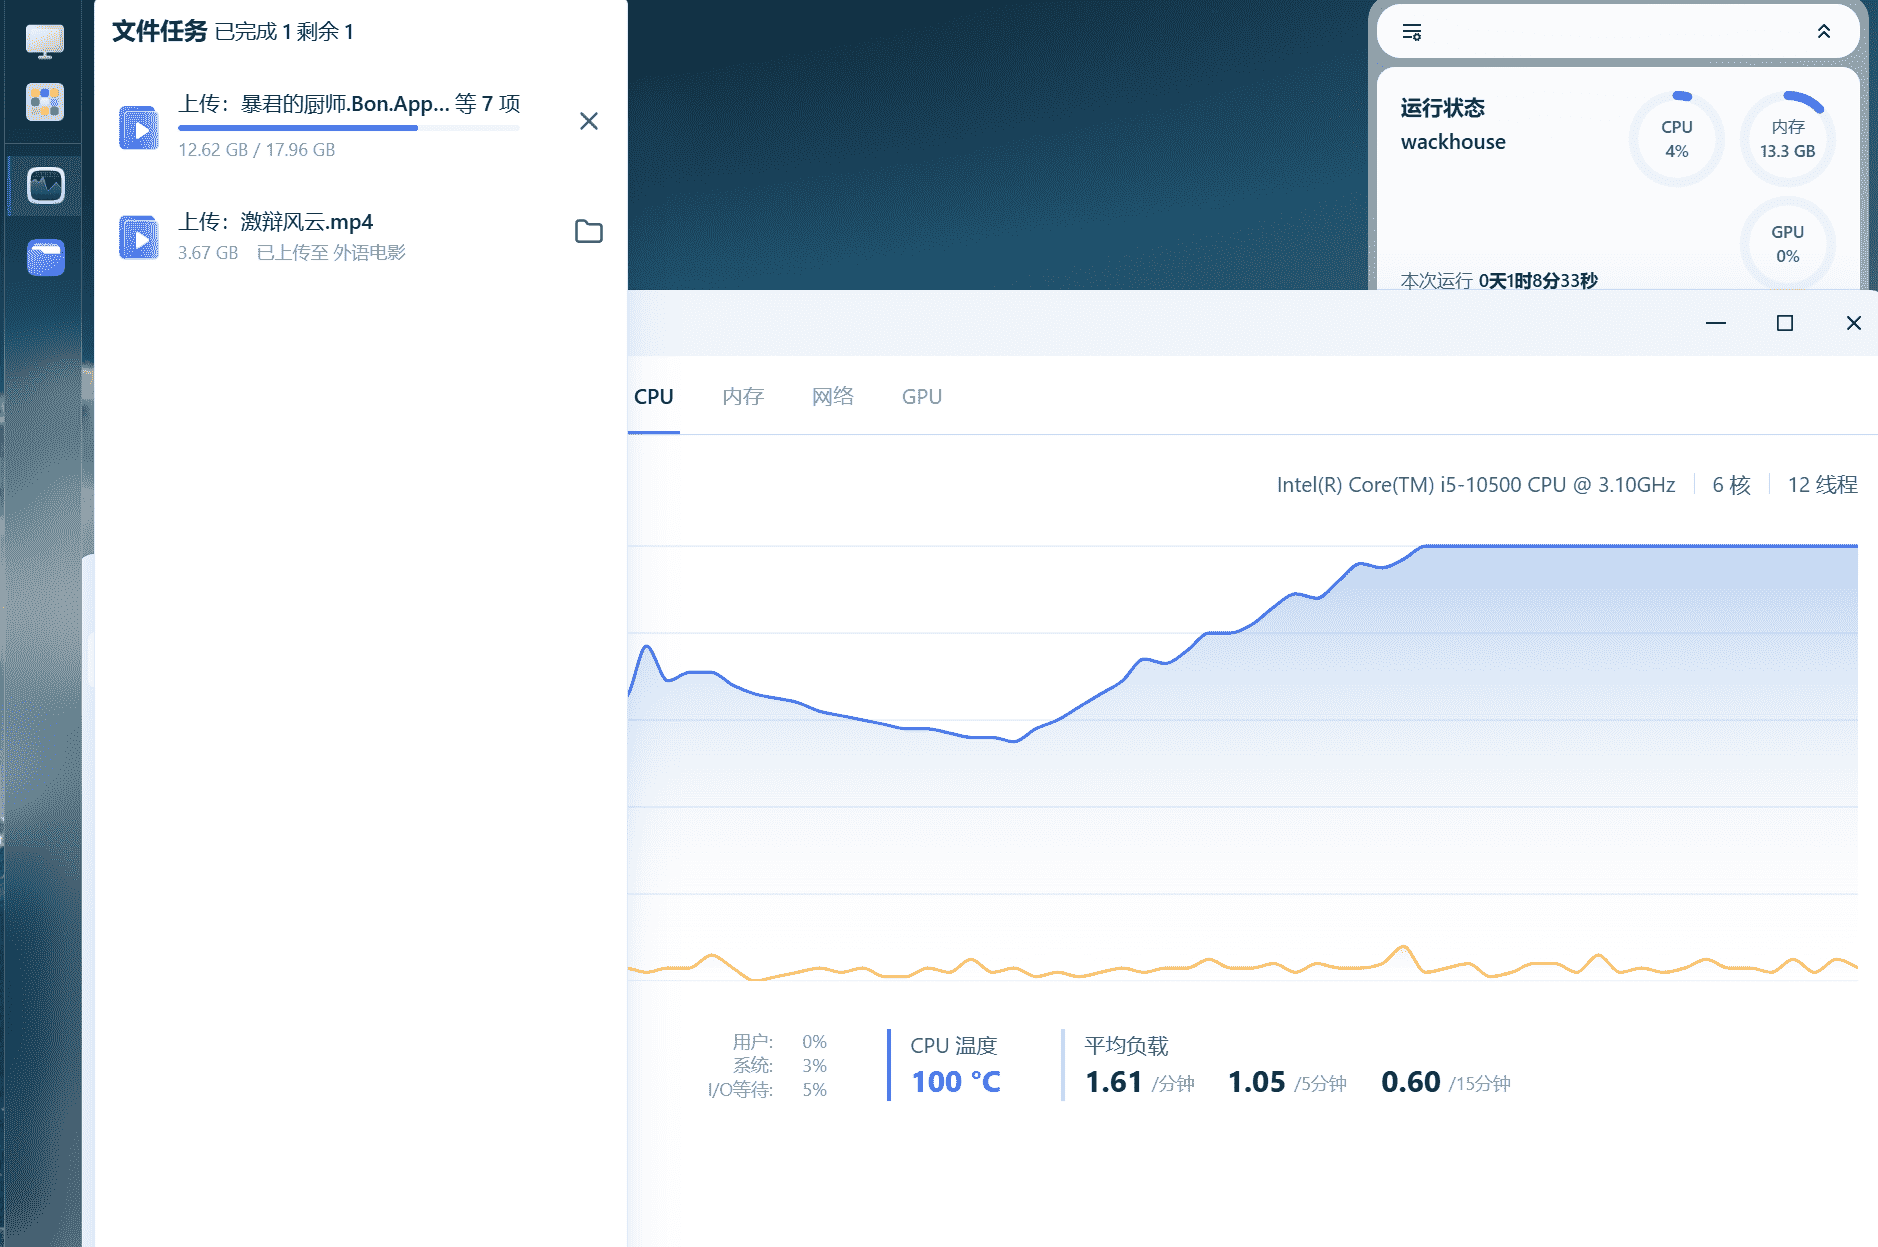Click the I/O等待: 5% usage row
This screenshot has width=1878, height=1247.
767,1090
